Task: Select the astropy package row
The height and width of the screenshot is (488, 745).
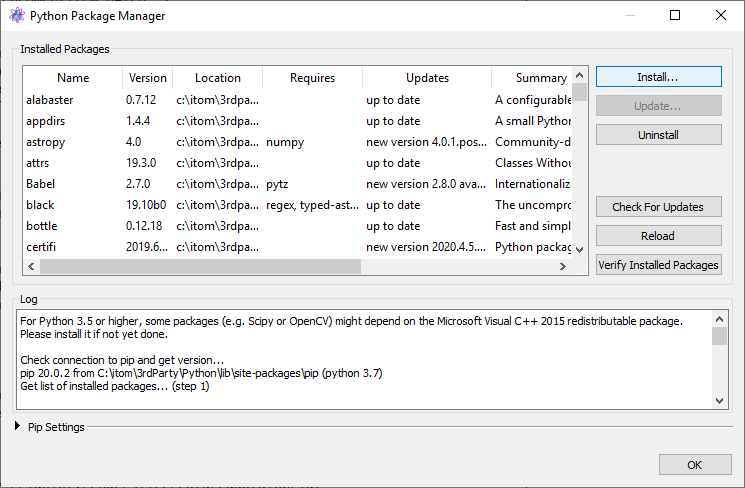Action: 297,142
